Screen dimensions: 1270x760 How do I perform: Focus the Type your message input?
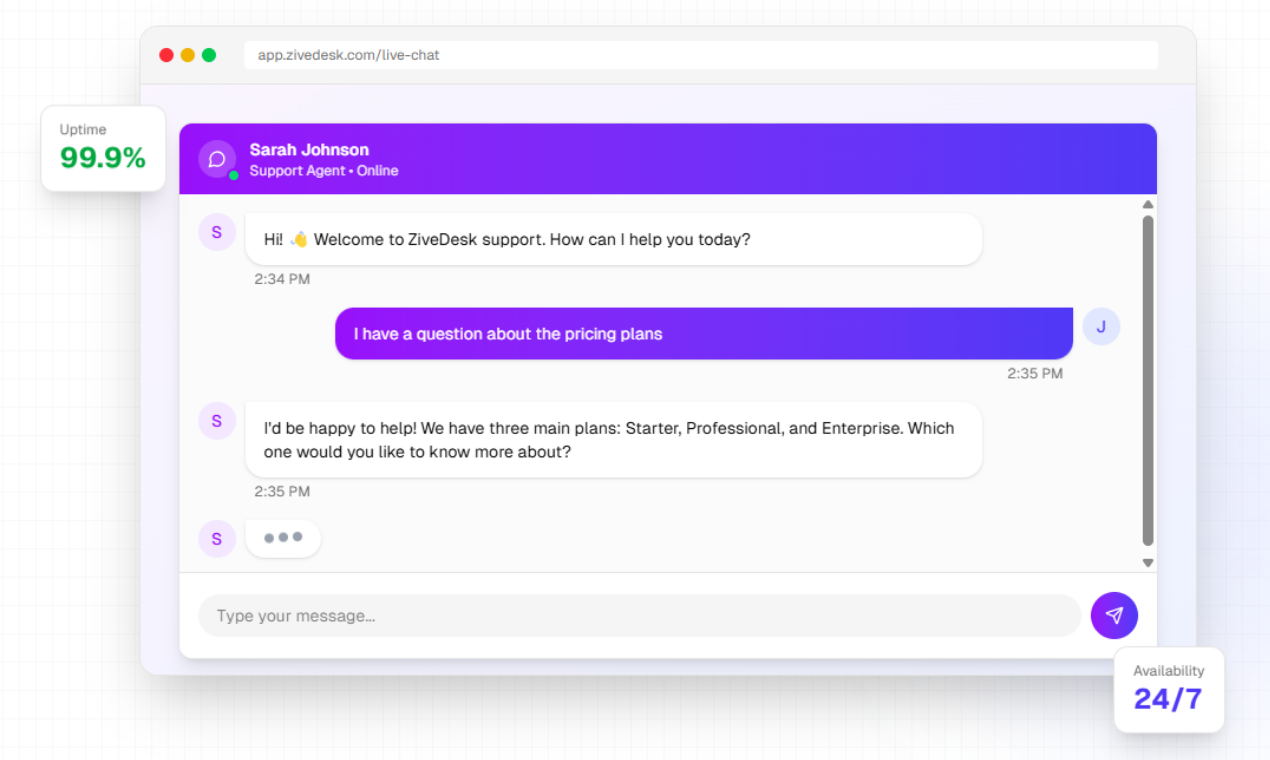639,615
